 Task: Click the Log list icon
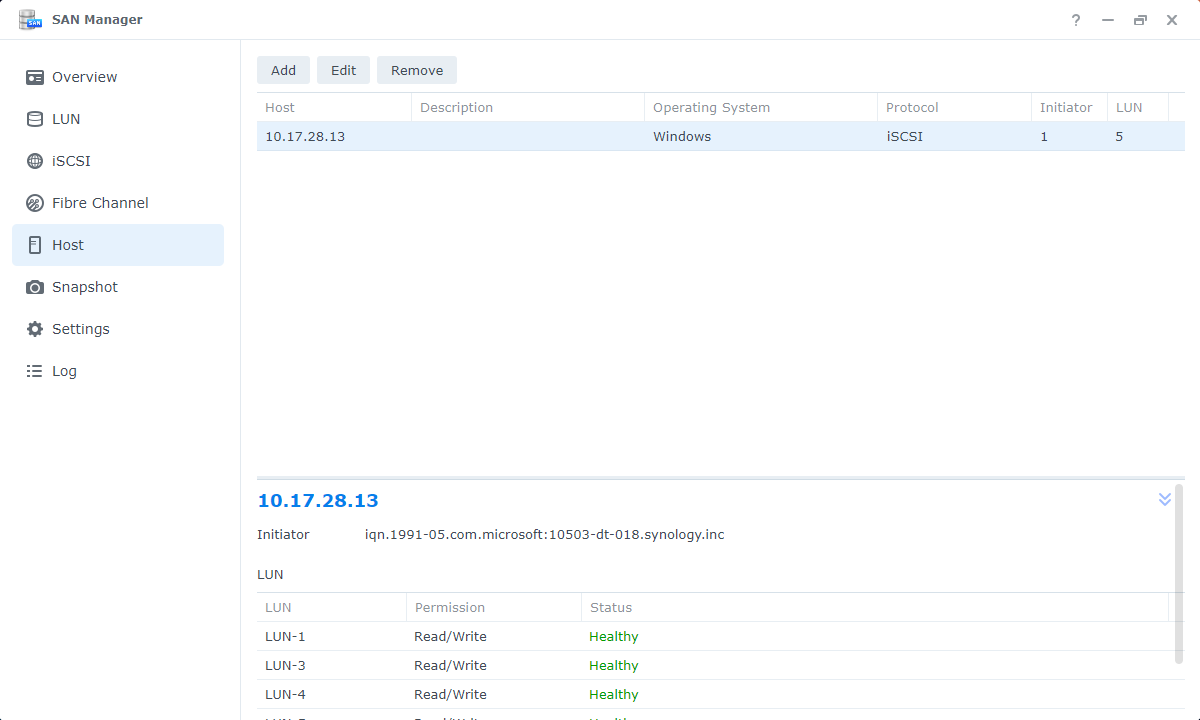point(35,371)
